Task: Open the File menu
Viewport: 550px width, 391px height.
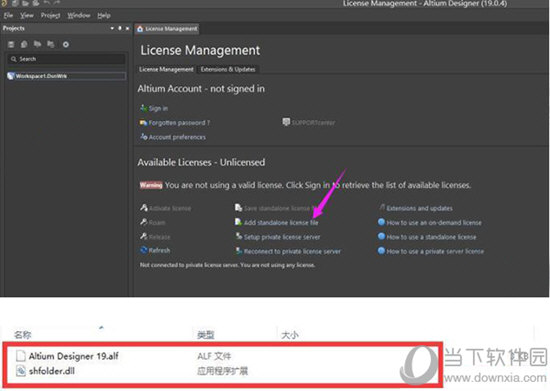Action: [8, 15]
